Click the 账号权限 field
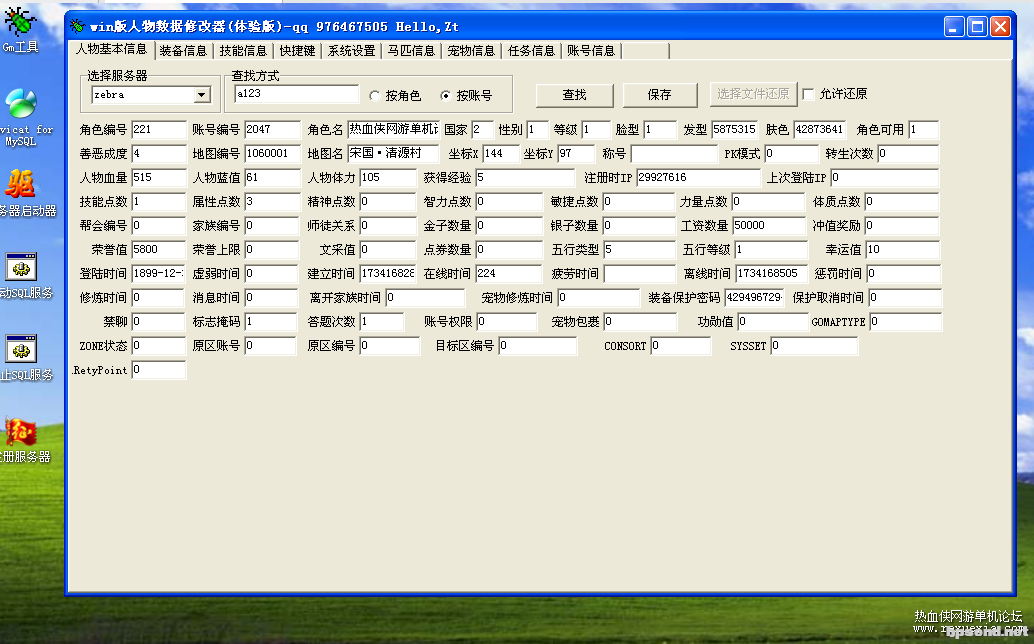This screenshot has height=644, width=1034. click(x=506, y=322)
